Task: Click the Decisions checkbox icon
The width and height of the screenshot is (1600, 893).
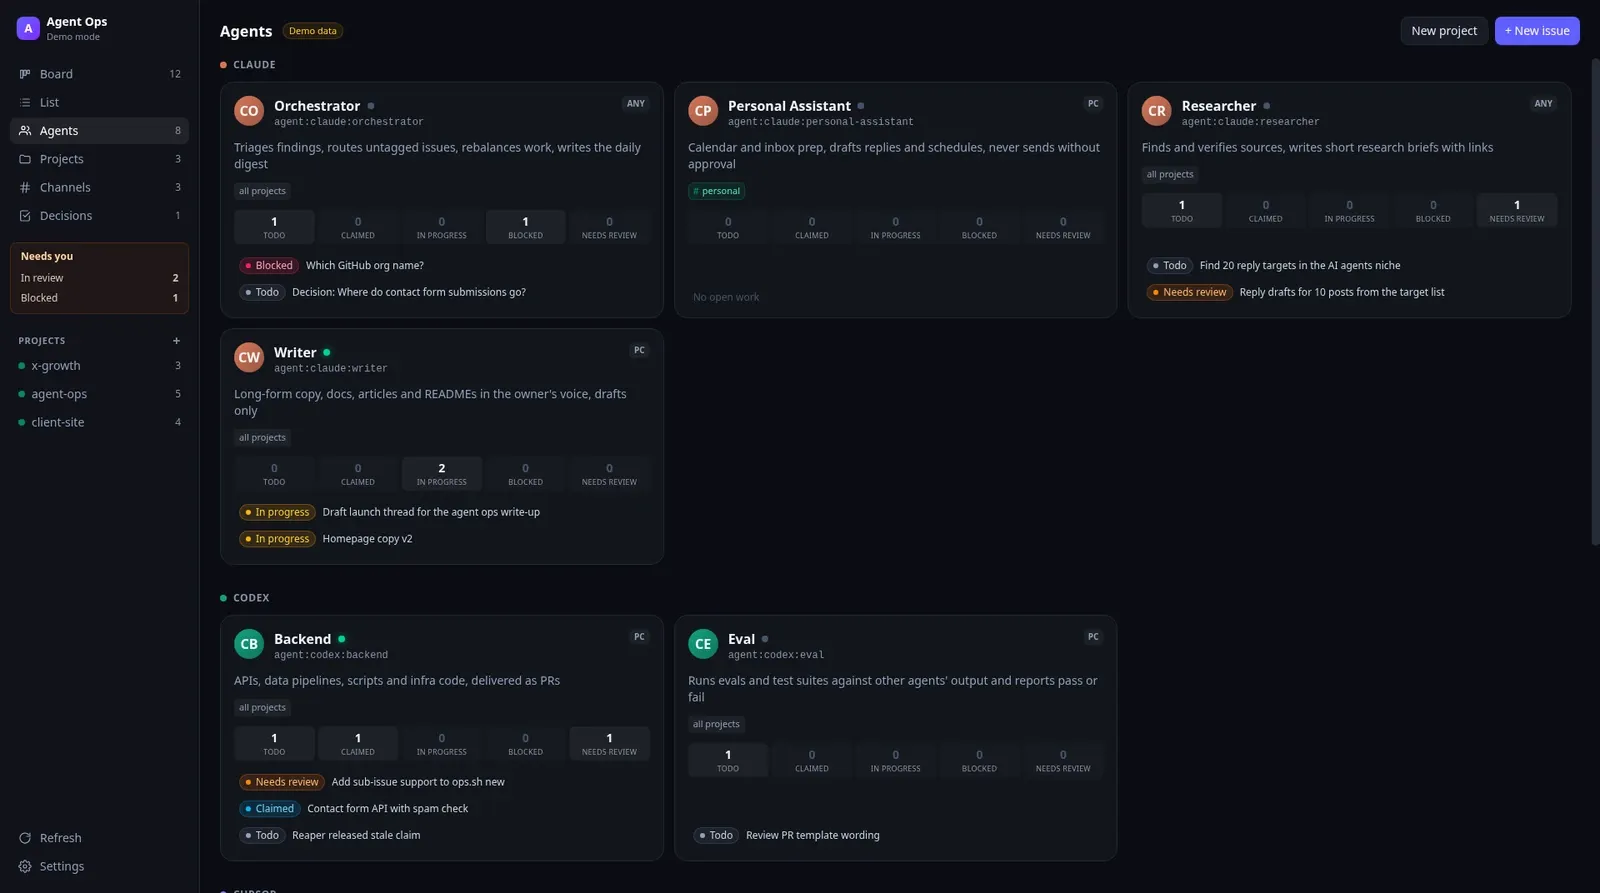Action: tap(25, 216)
